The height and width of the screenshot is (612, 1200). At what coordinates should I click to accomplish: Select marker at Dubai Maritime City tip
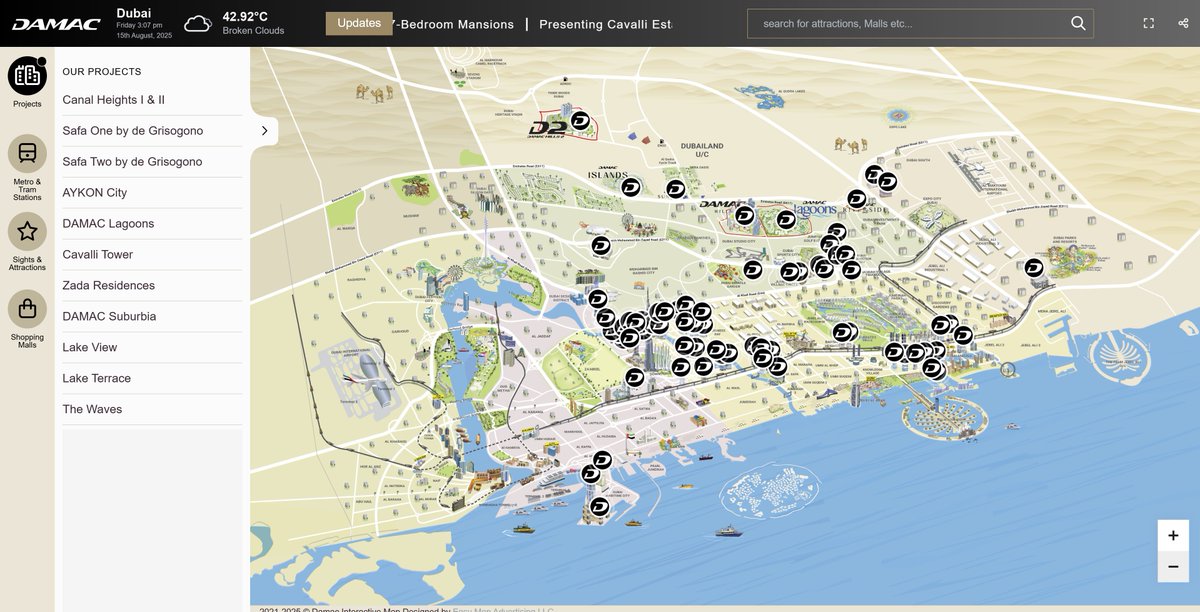tap(599, 507)
